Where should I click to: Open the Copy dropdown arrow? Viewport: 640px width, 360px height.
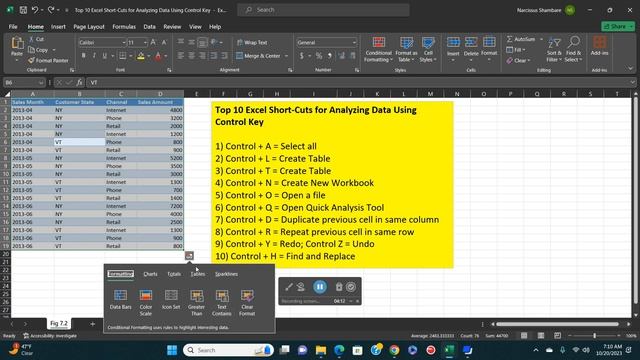point(54,50)
